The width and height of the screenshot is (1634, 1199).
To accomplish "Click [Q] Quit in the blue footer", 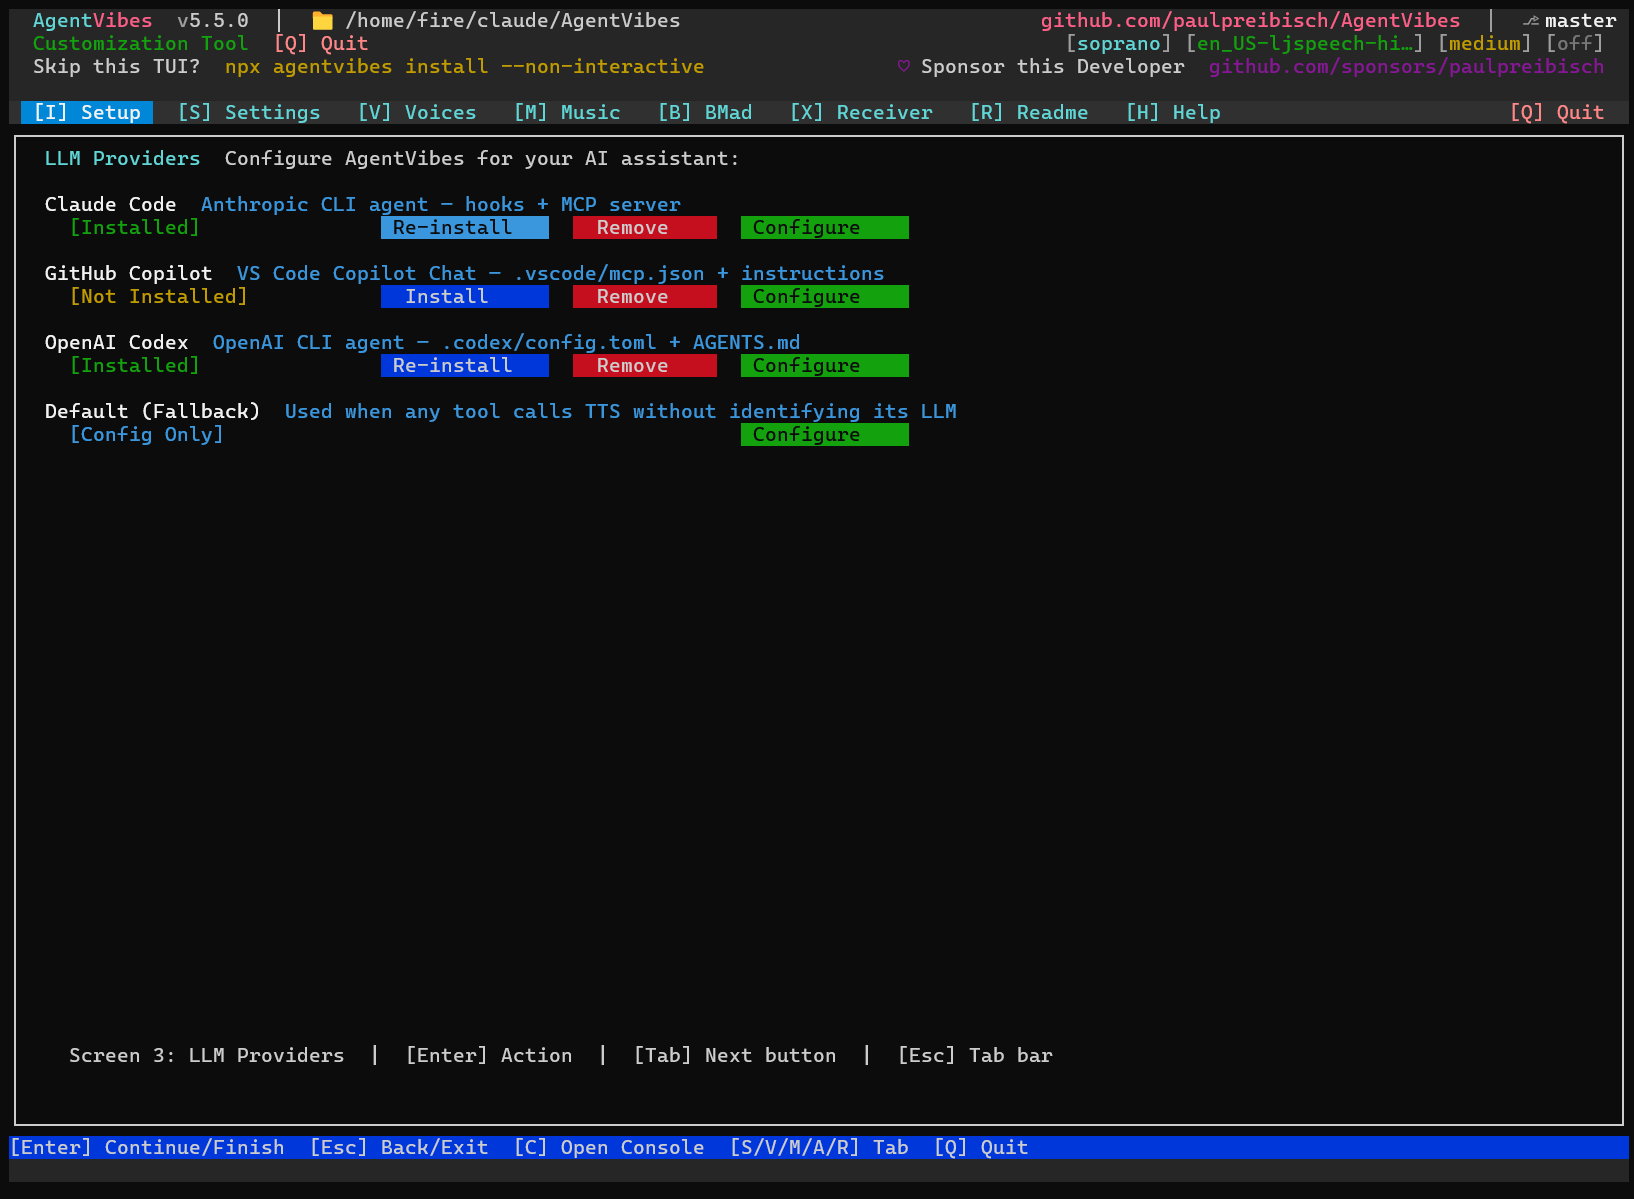I will coord(981,1148).
